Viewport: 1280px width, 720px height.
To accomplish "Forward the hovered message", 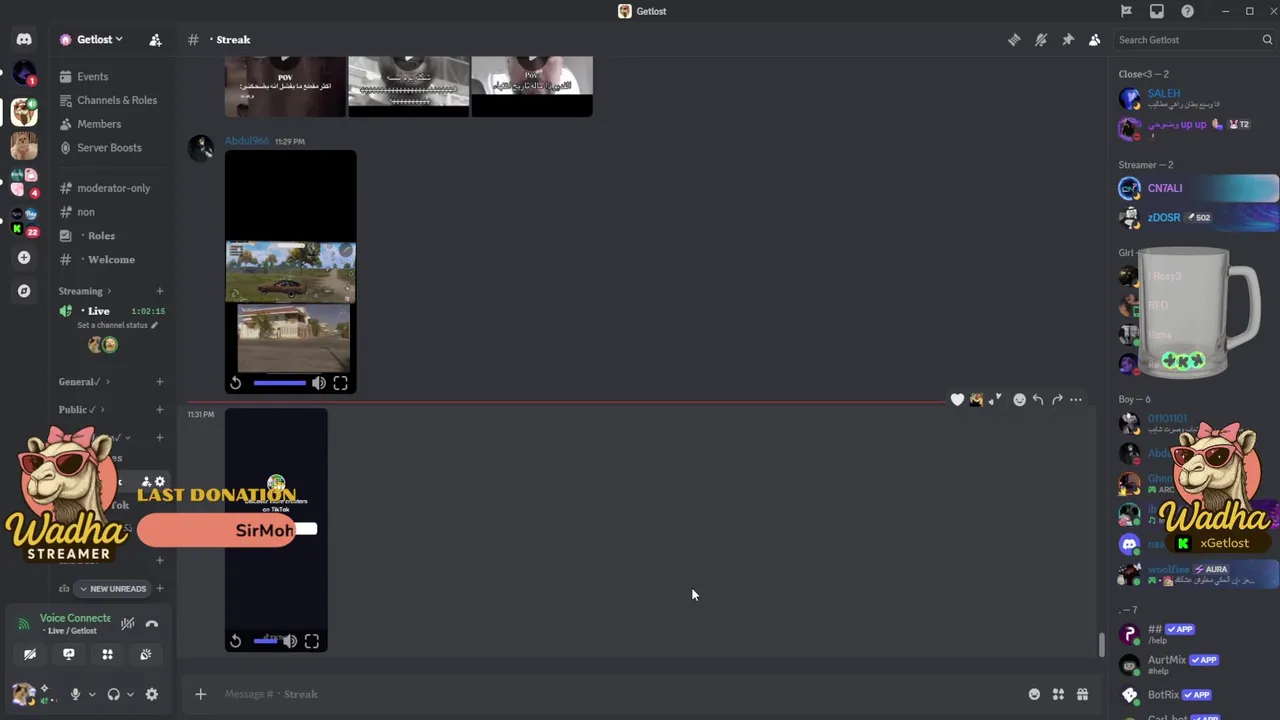I will pos(1057,400).
